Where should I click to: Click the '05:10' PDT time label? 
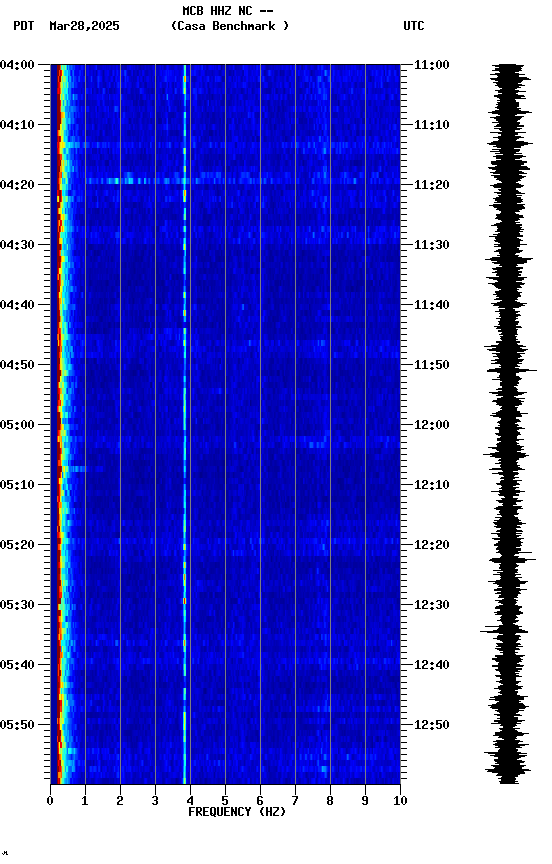(17, 485)
